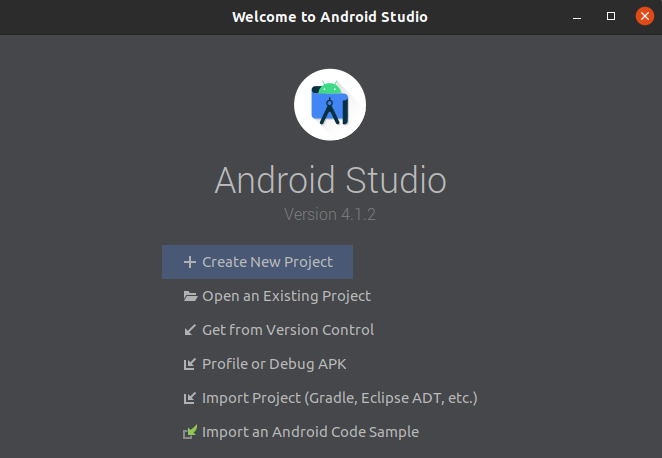The height and width of the screenshot is (458, 662).
Task: Minimize the Welcome window
Action: tap(577, 17)
